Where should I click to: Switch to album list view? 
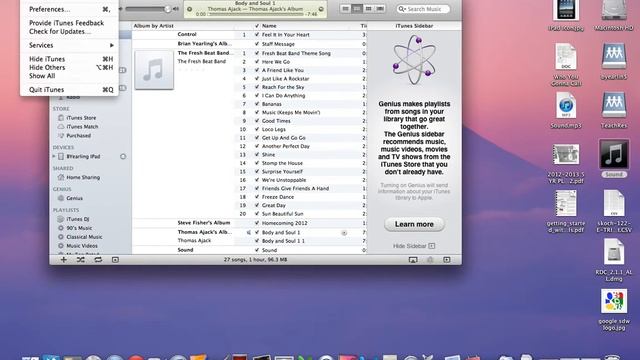pyautogui.click(x=357, y=9)
